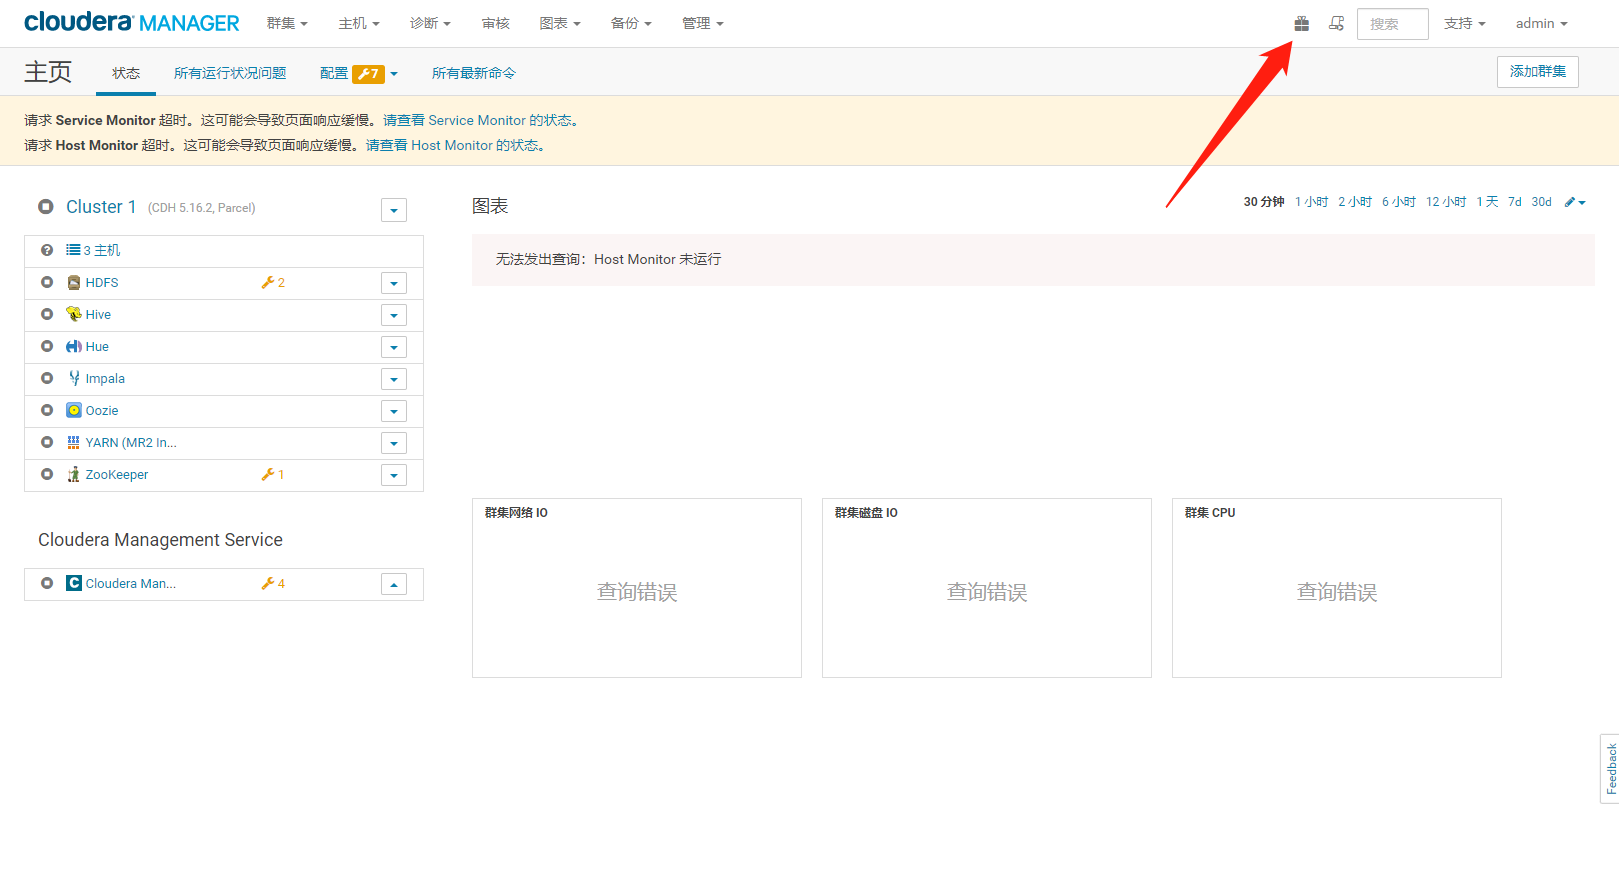Open the 管理 menu
The height and width of the screenshot is (881, 1619).
click(703, 23)
